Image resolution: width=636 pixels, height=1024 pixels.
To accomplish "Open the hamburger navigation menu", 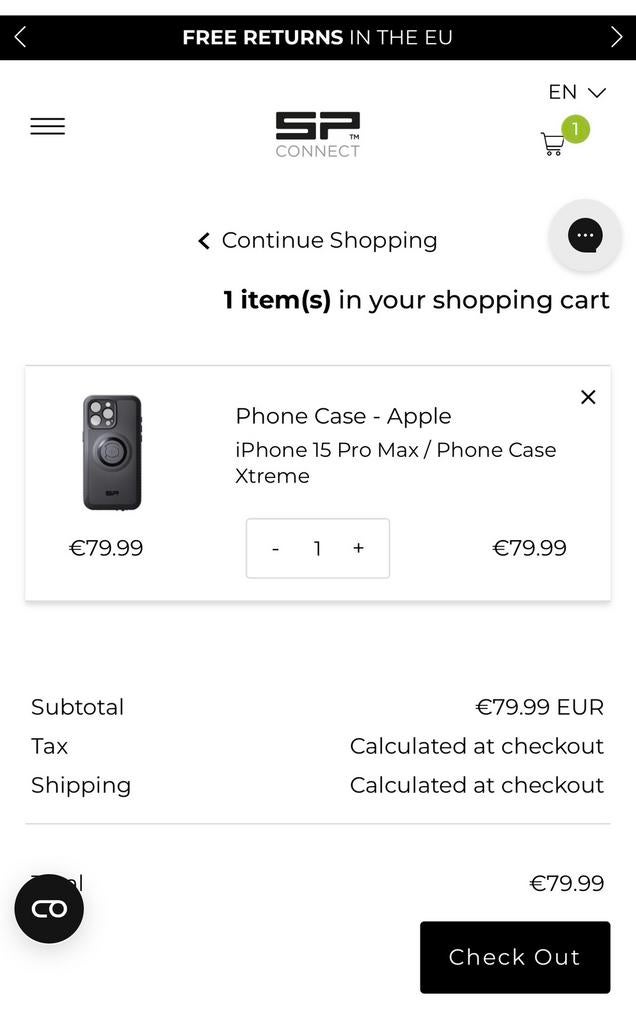I will (47, 125).
